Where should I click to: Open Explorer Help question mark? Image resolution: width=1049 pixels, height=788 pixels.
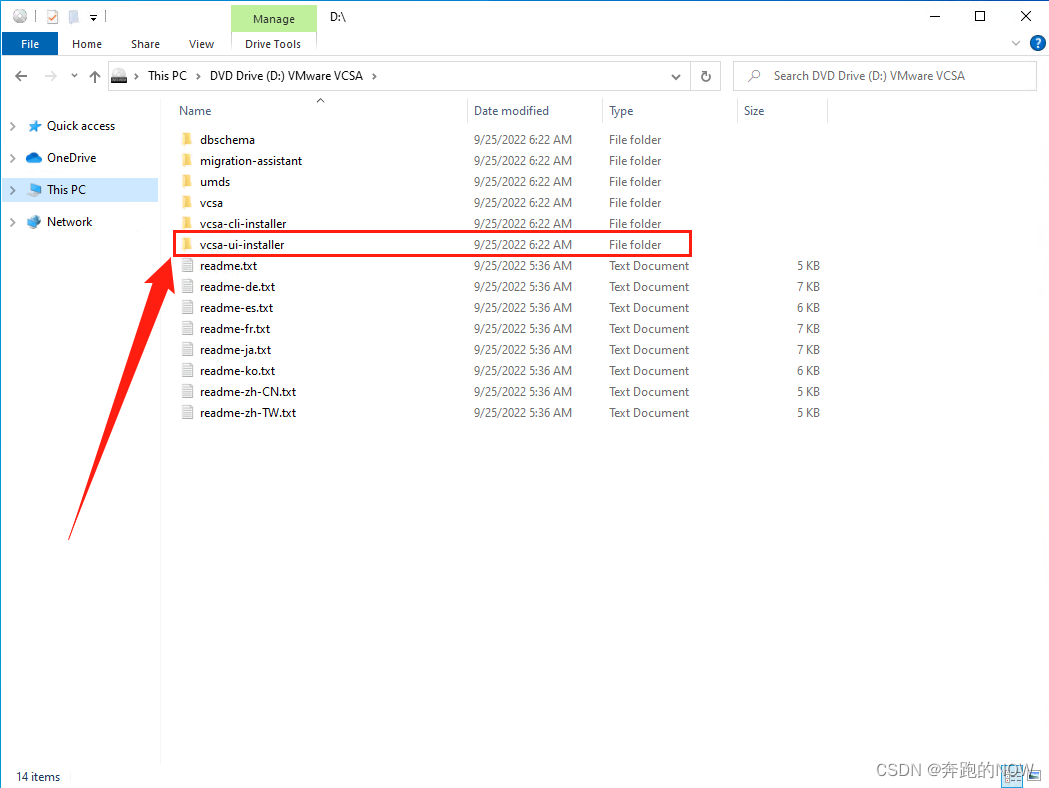tap(1038, 43)
